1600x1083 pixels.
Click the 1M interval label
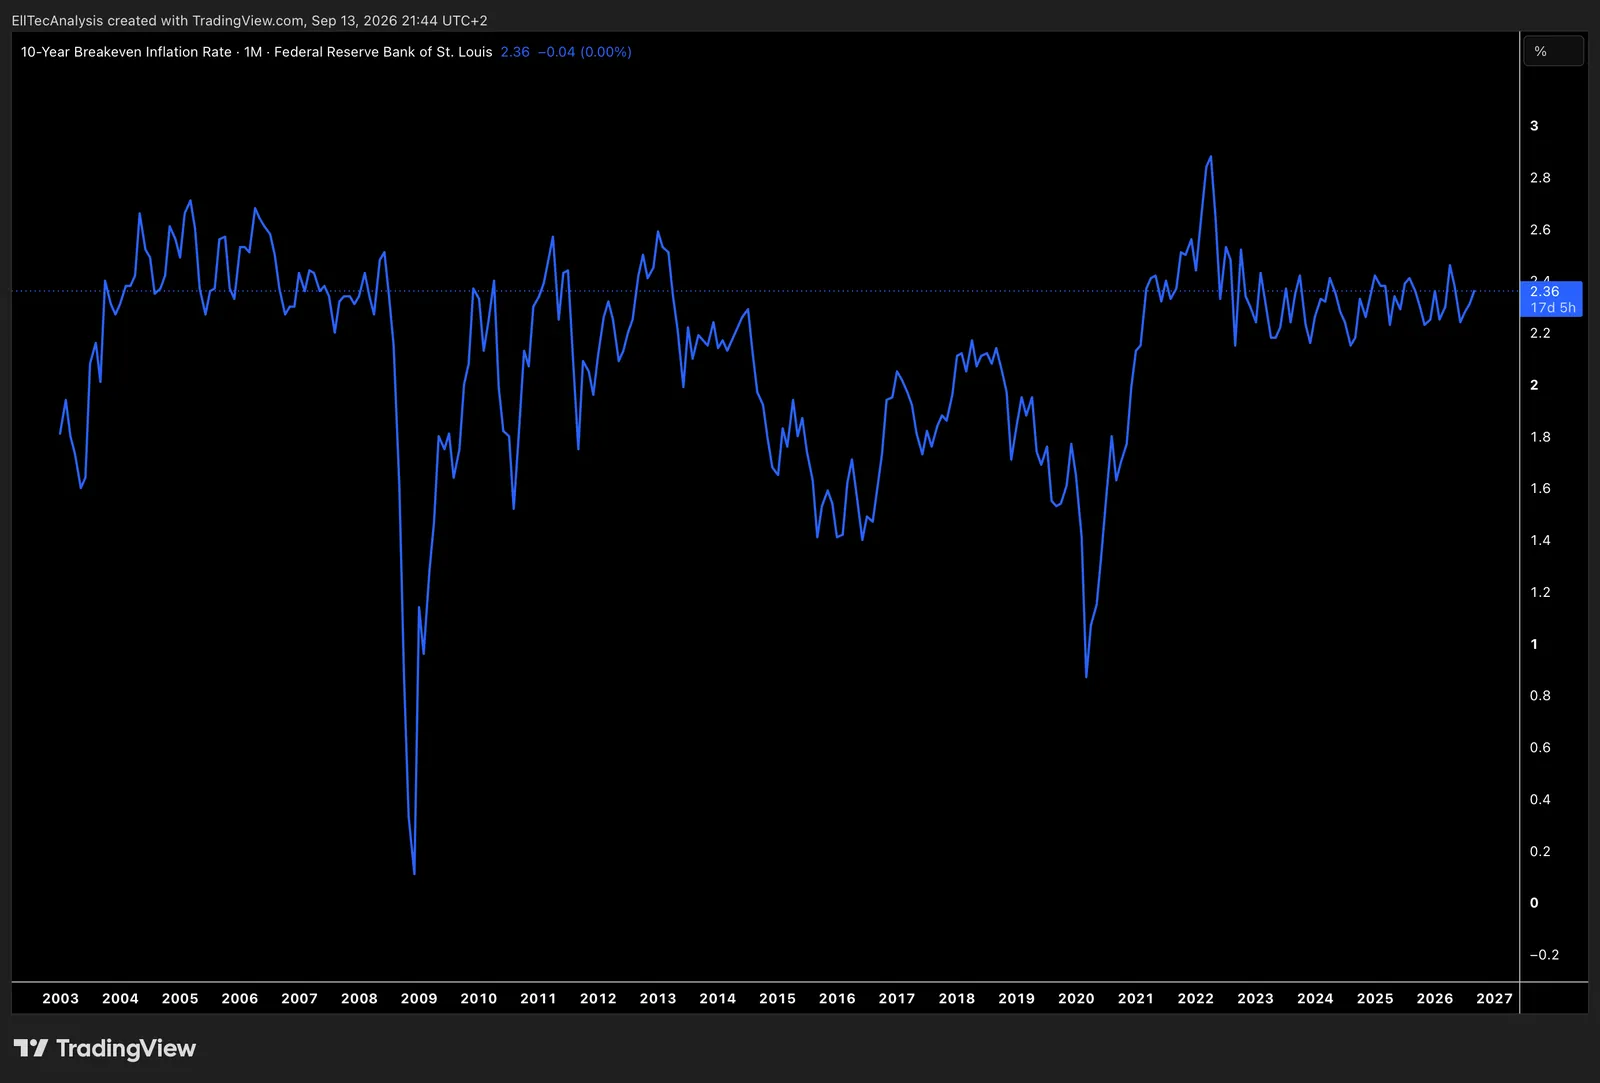pos(253,52)
